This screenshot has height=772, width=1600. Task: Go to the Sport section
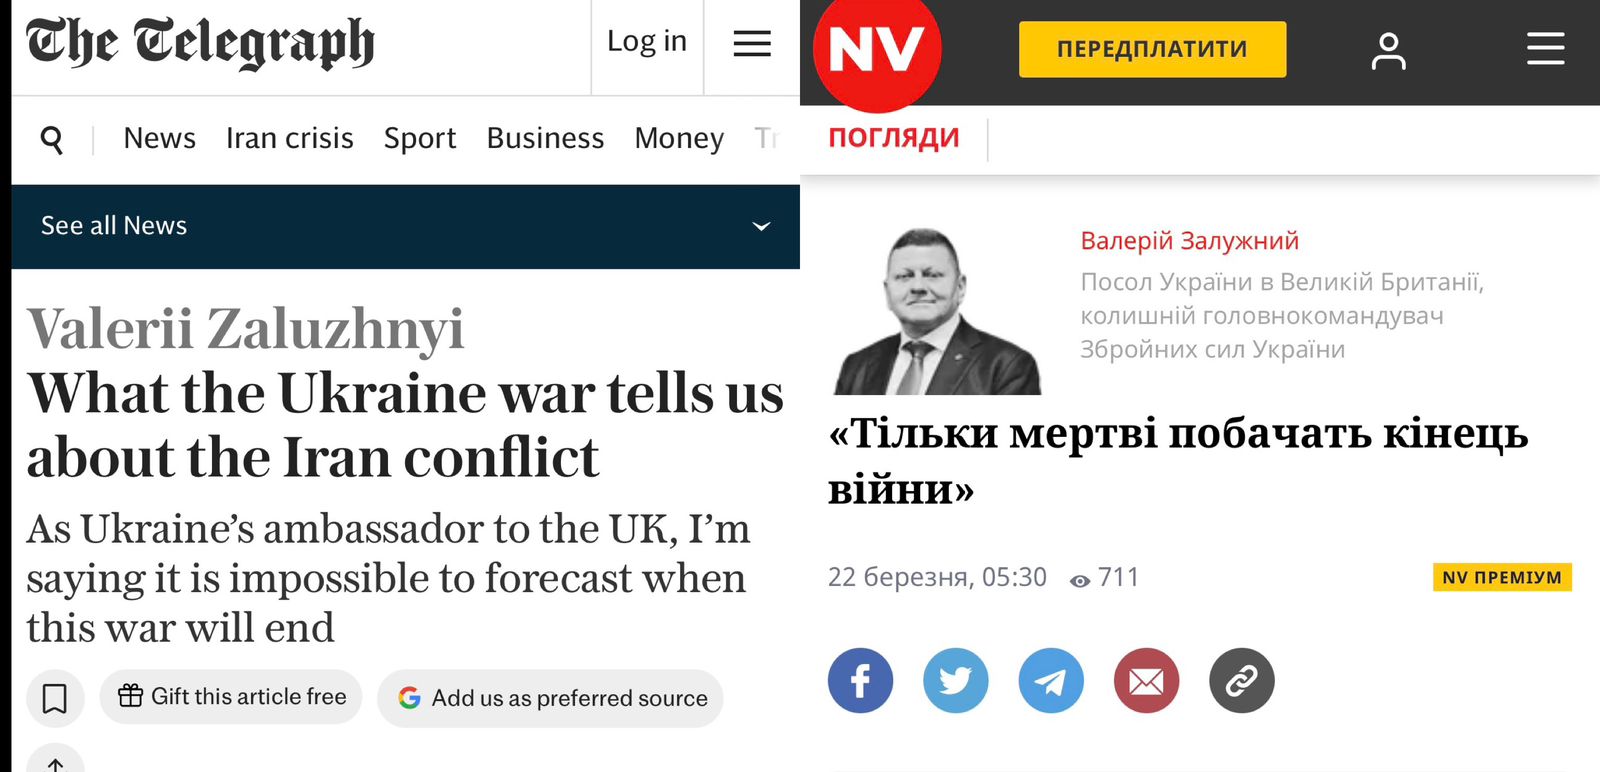419,138
